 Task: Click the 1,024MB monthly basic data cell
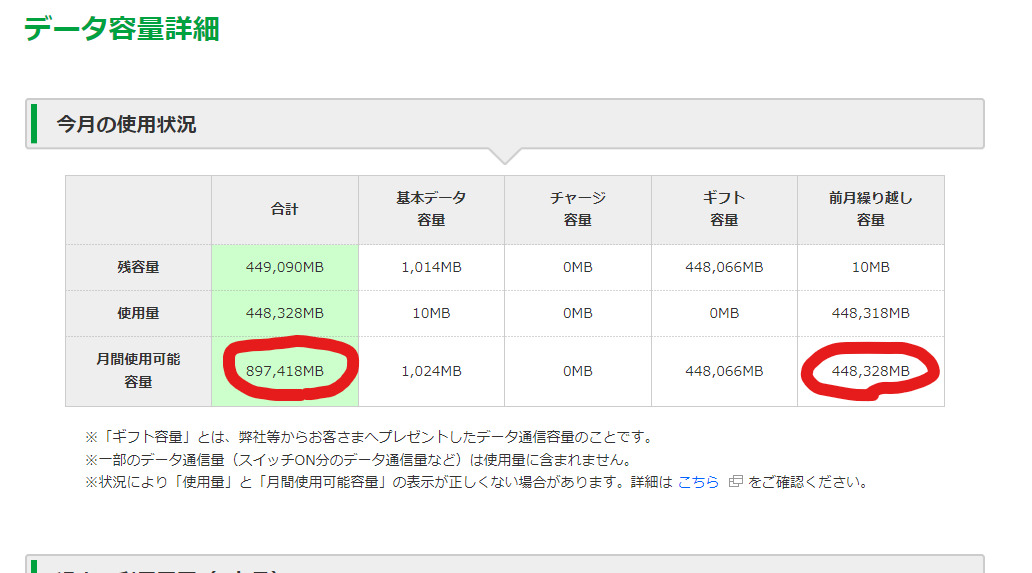coord(431,371)
